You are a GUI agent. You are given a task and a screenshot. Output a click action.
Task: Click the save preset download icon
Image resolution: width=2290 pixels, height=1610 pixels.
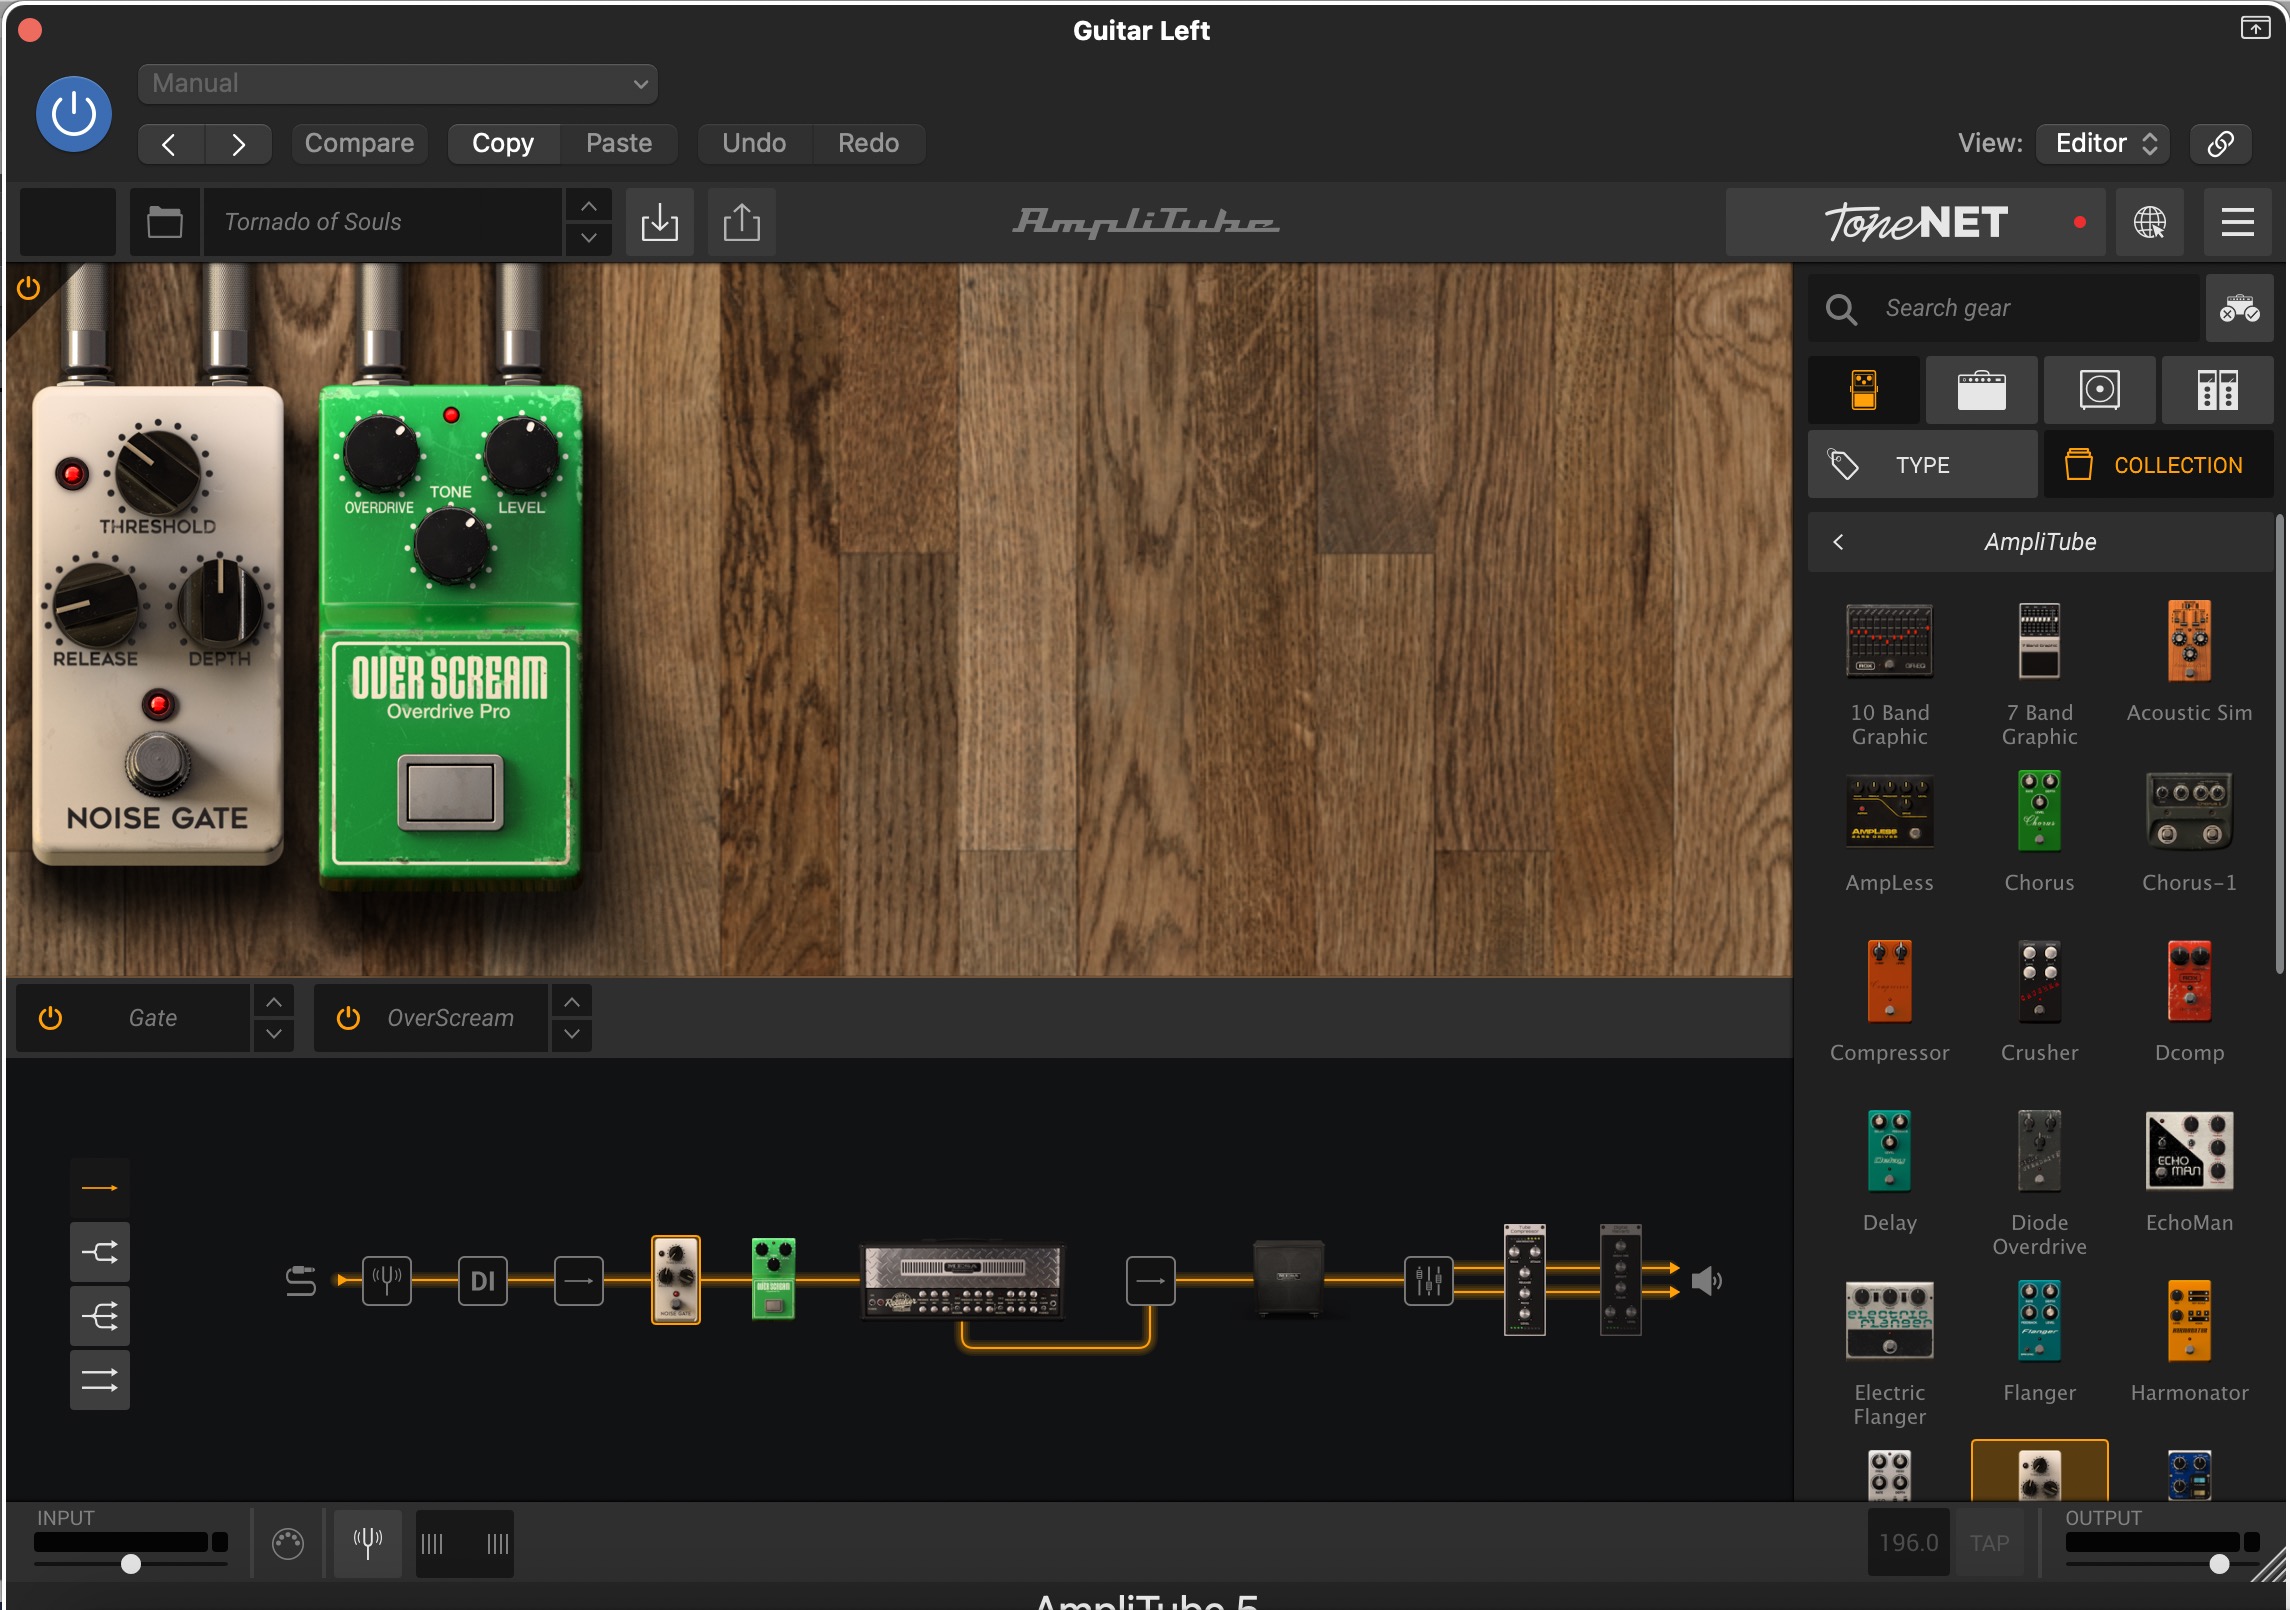pos(659,222)
